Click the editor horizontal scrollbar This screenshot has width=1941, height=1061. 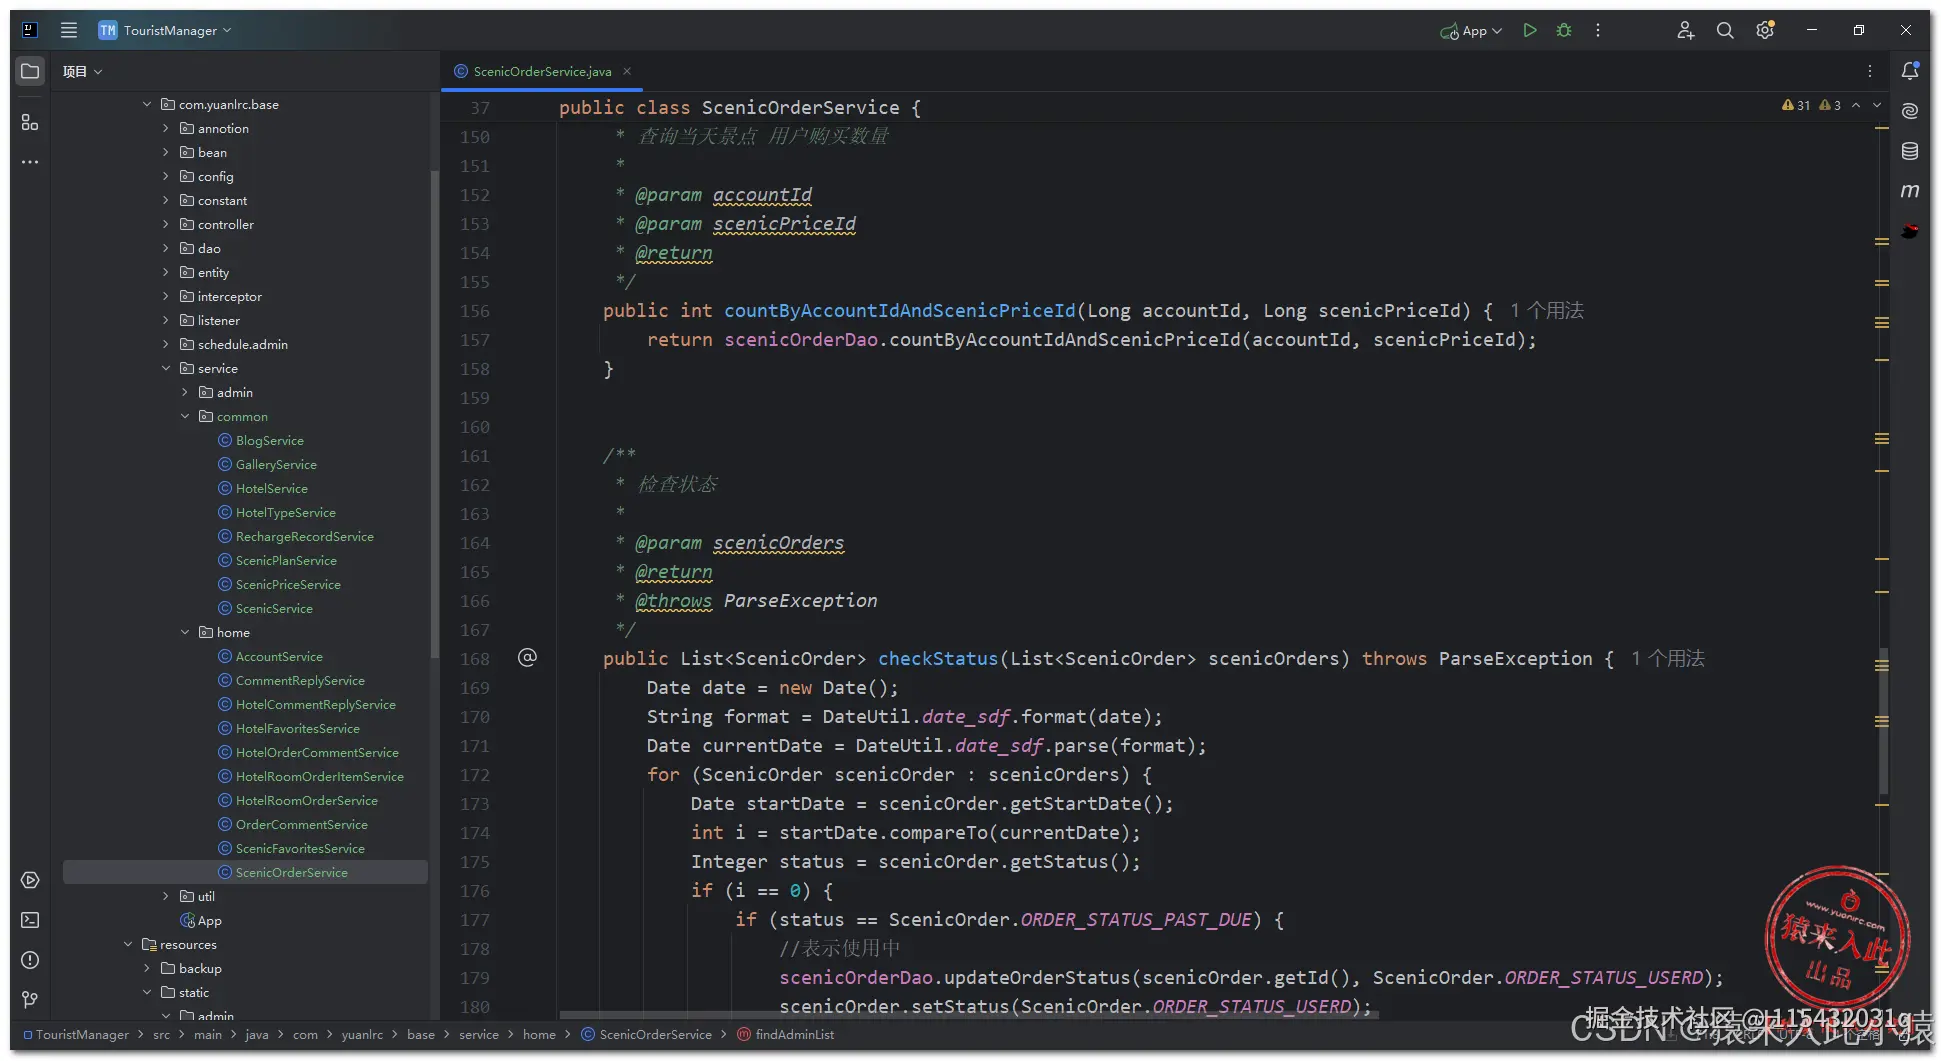pos(968,1014)
